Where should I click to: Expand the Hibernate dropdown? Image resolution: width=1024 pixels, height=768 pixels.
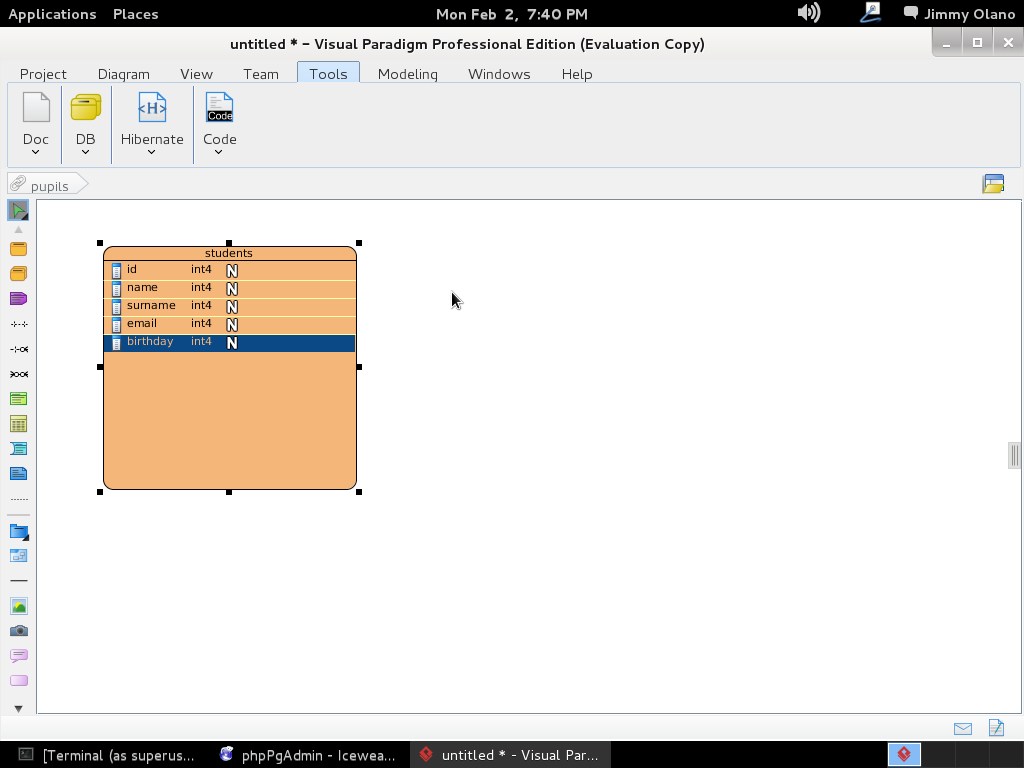click(152, 152)
